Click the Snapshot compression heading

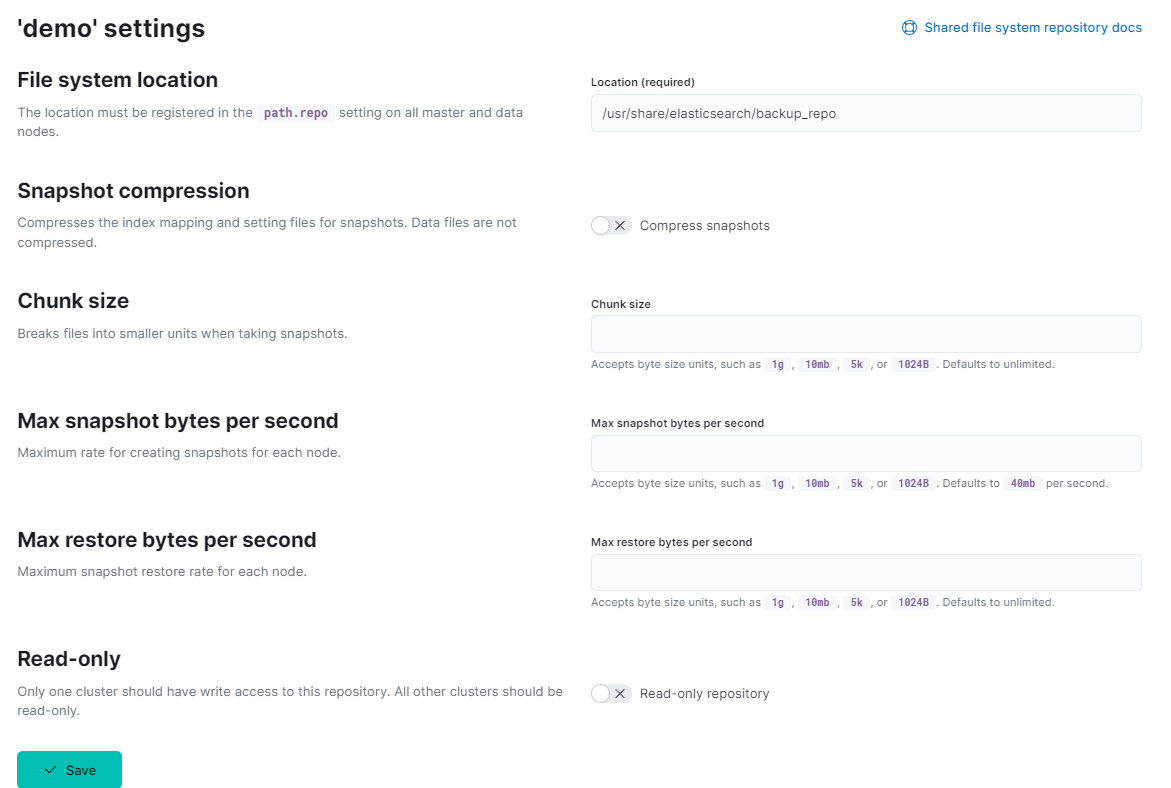(x=133, y=191)
